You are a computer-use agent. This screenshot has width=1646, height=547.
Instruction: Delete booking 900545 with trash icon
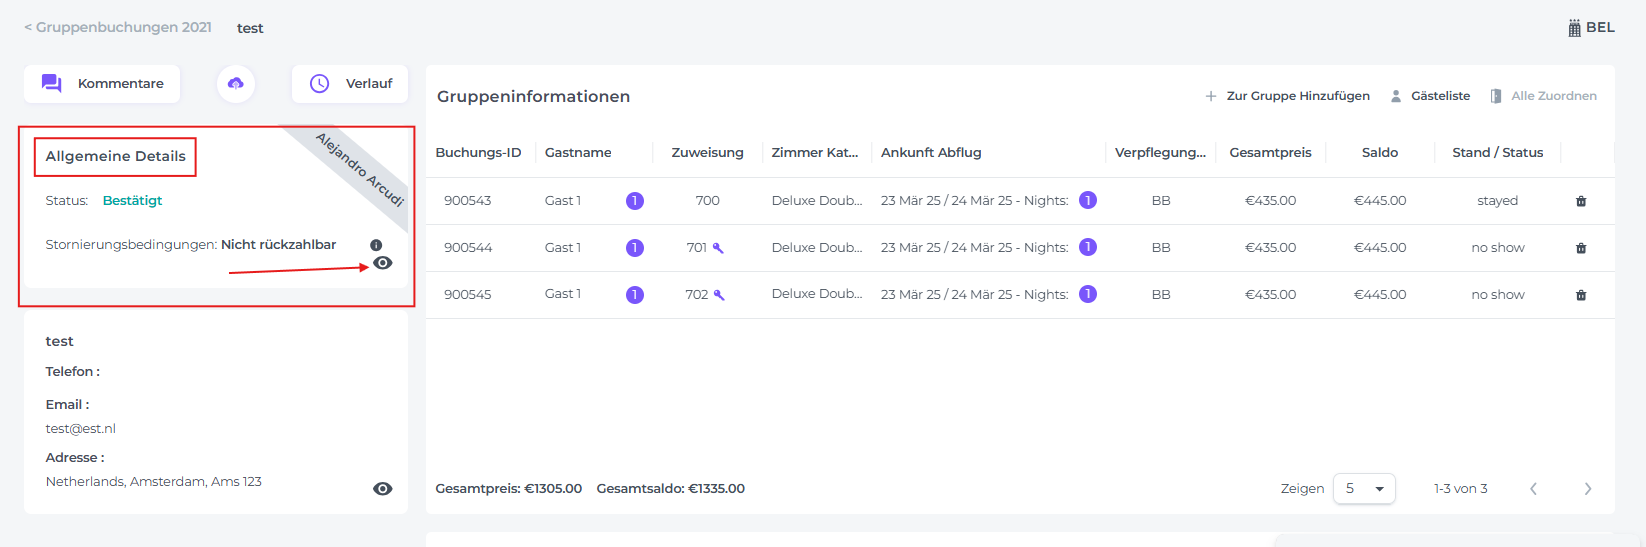coord(1581,295)
